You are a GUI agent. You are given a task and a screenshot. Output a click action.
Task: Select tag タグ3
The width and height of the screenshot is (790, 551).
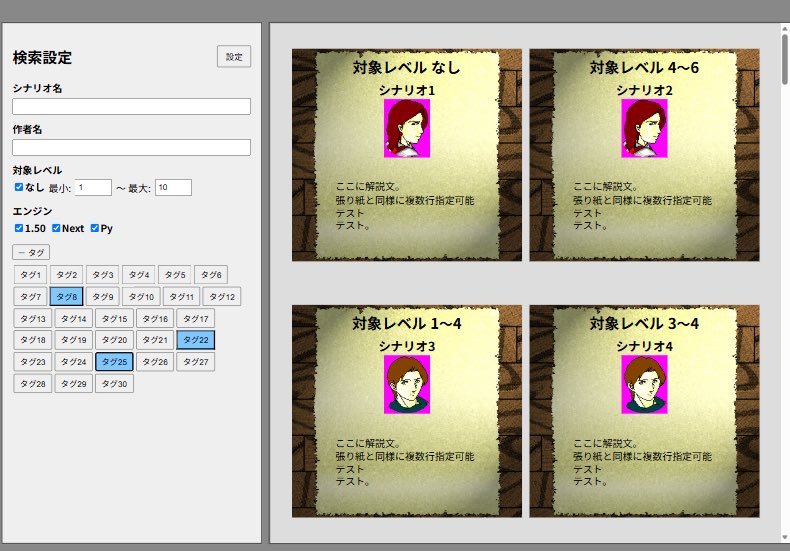coord(103,275)
